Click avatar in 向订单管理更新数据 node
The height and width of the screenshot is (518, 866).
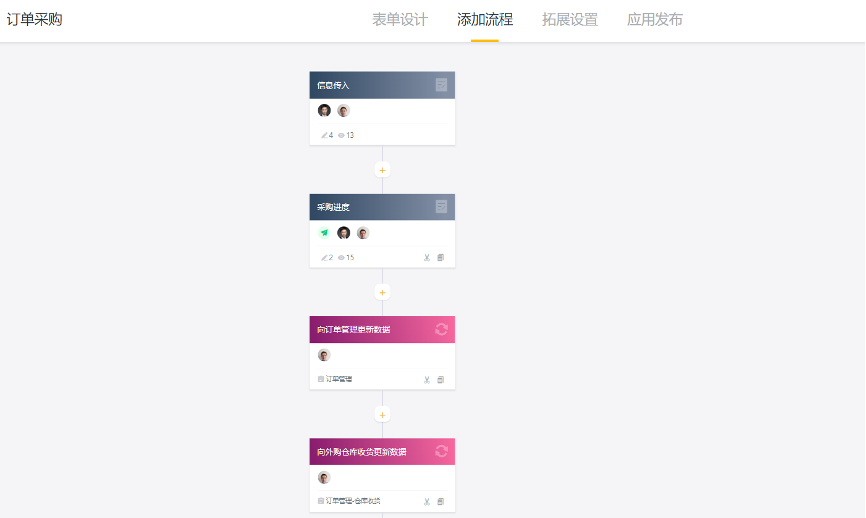pos(324,355)
